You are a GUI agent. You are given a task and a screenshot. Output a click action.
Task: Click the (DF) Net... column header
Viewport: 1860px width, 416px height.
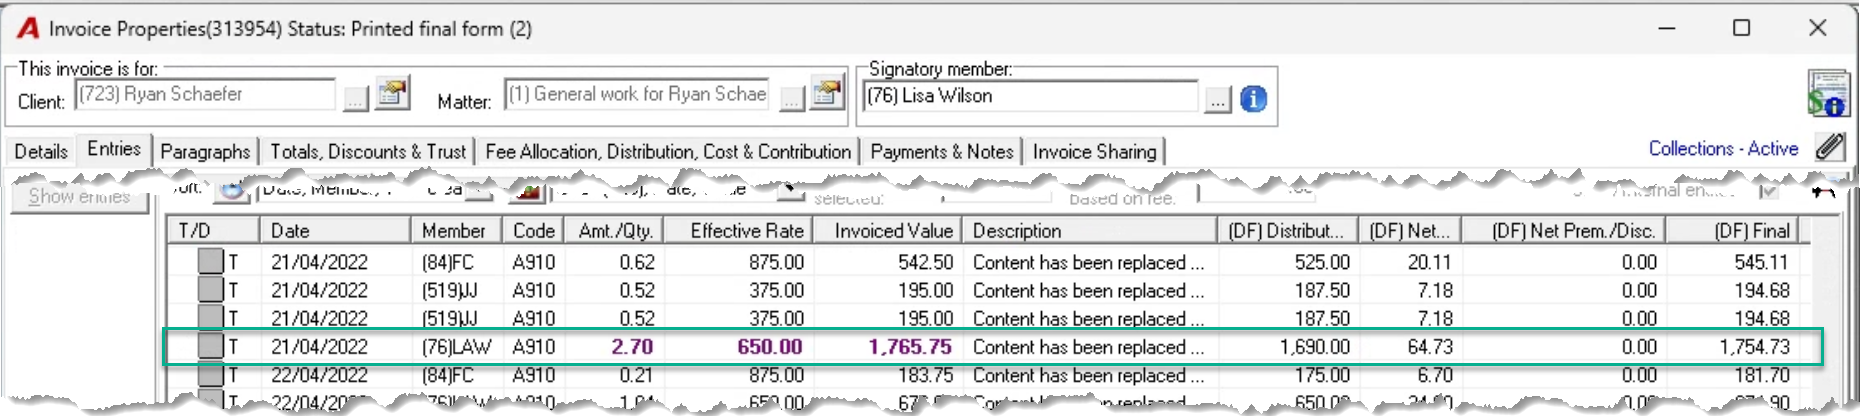click(1409, 231)
